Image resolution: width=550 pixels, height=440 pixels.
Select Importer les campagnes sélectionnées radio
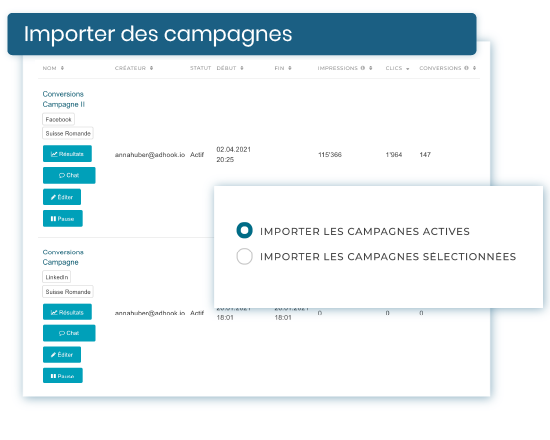(x=244, y=256)
